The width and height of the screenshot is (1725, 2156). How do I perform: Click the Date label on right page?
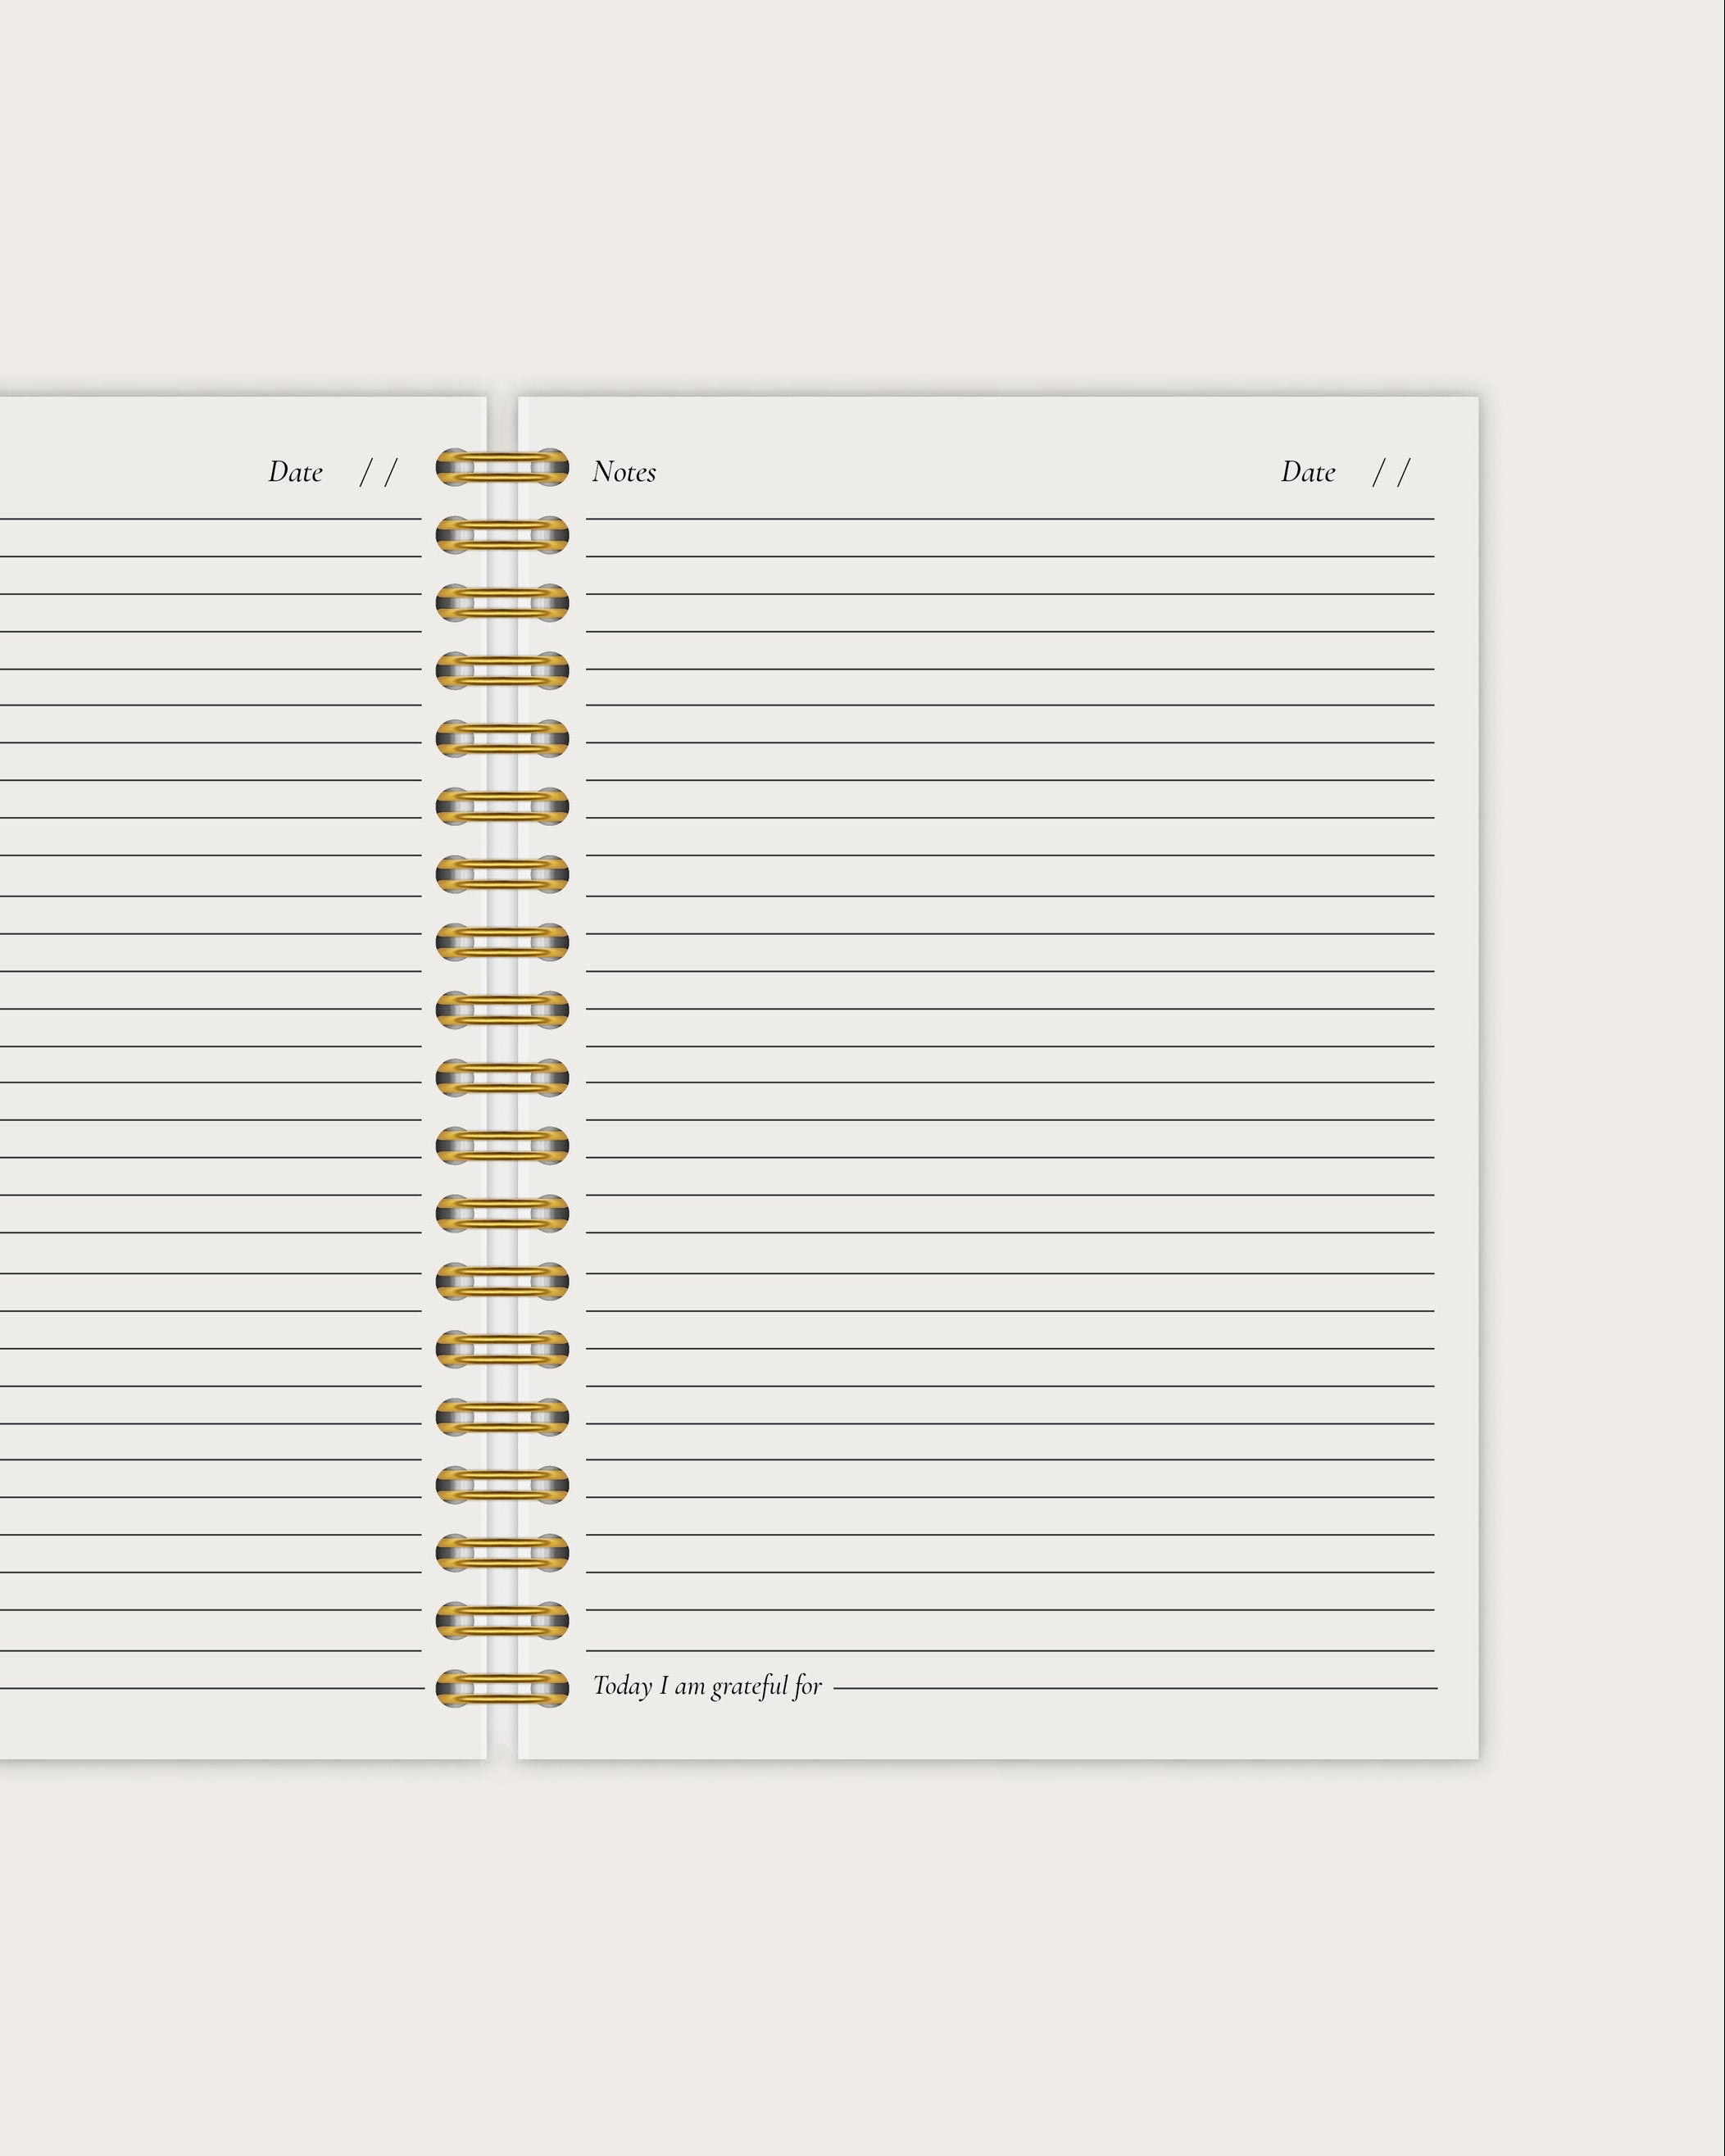pyautogui.click(x=1307, y=472)
